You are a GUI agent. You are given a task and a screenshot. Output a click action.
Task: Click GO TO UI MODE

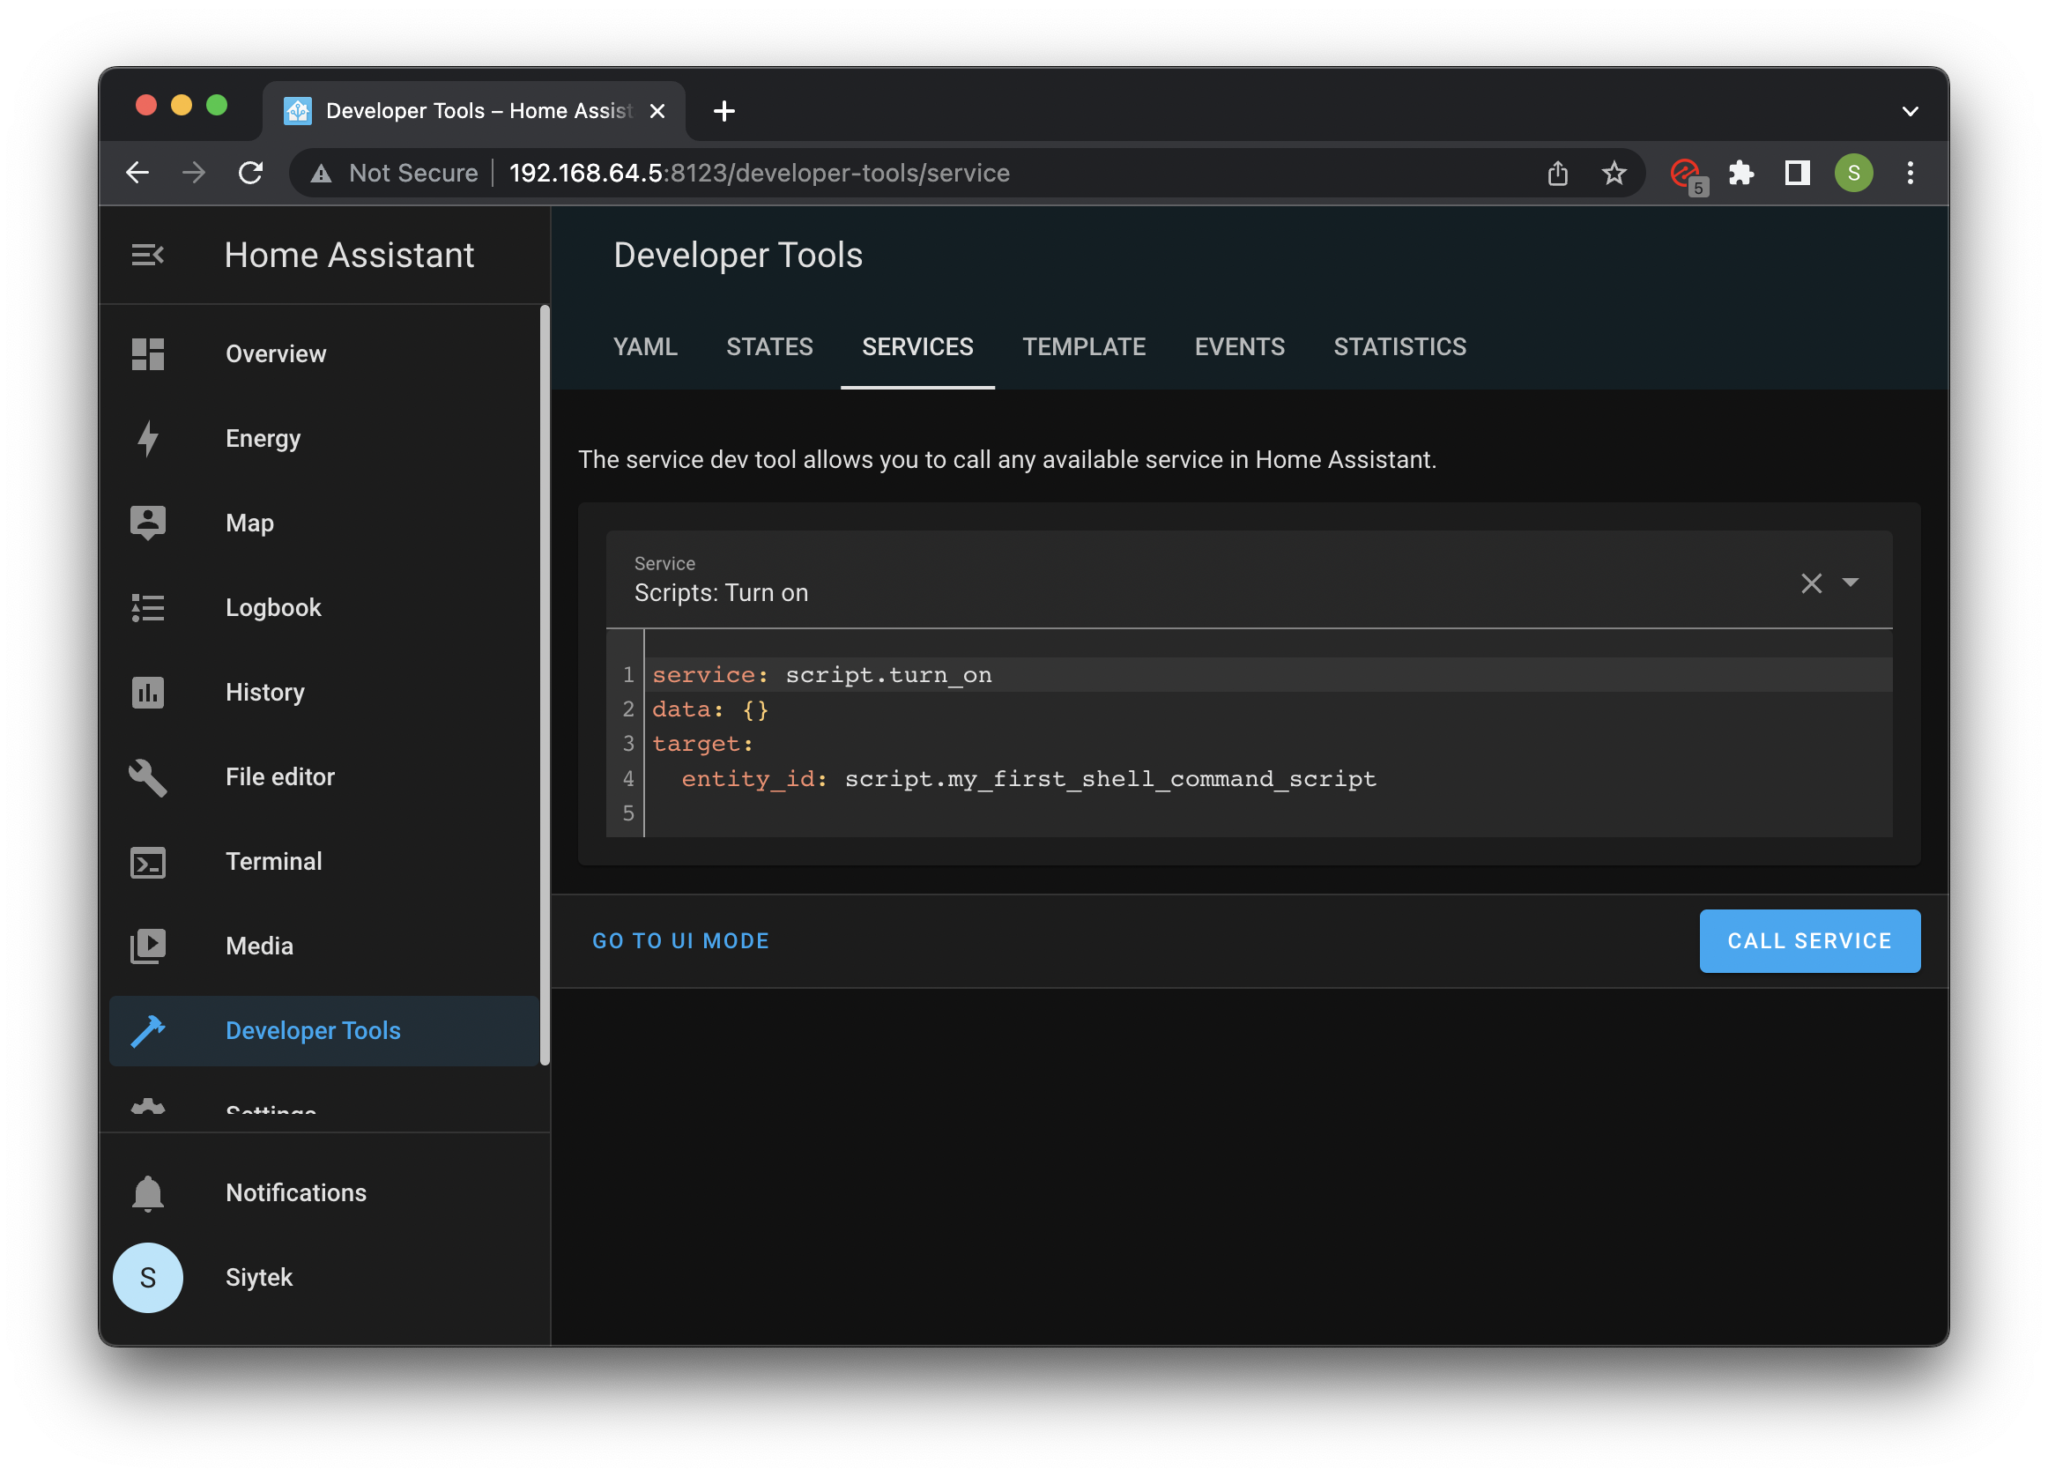[x=680, y=941]
